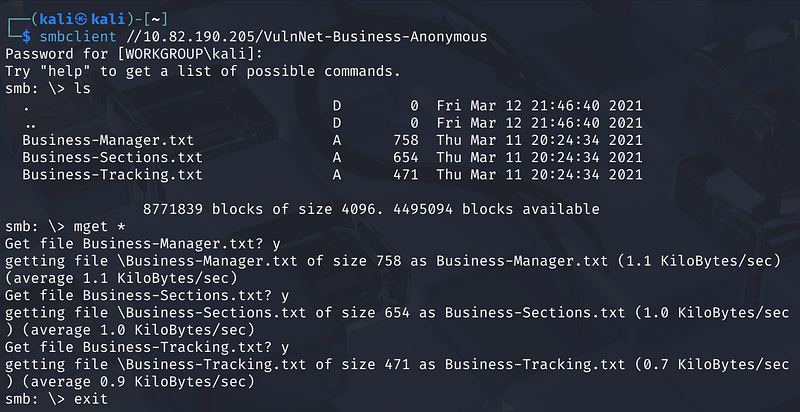Select the double-dot parent directory entry
The image size is (800, 412).
pyautogui.click(x=29, y=123)
